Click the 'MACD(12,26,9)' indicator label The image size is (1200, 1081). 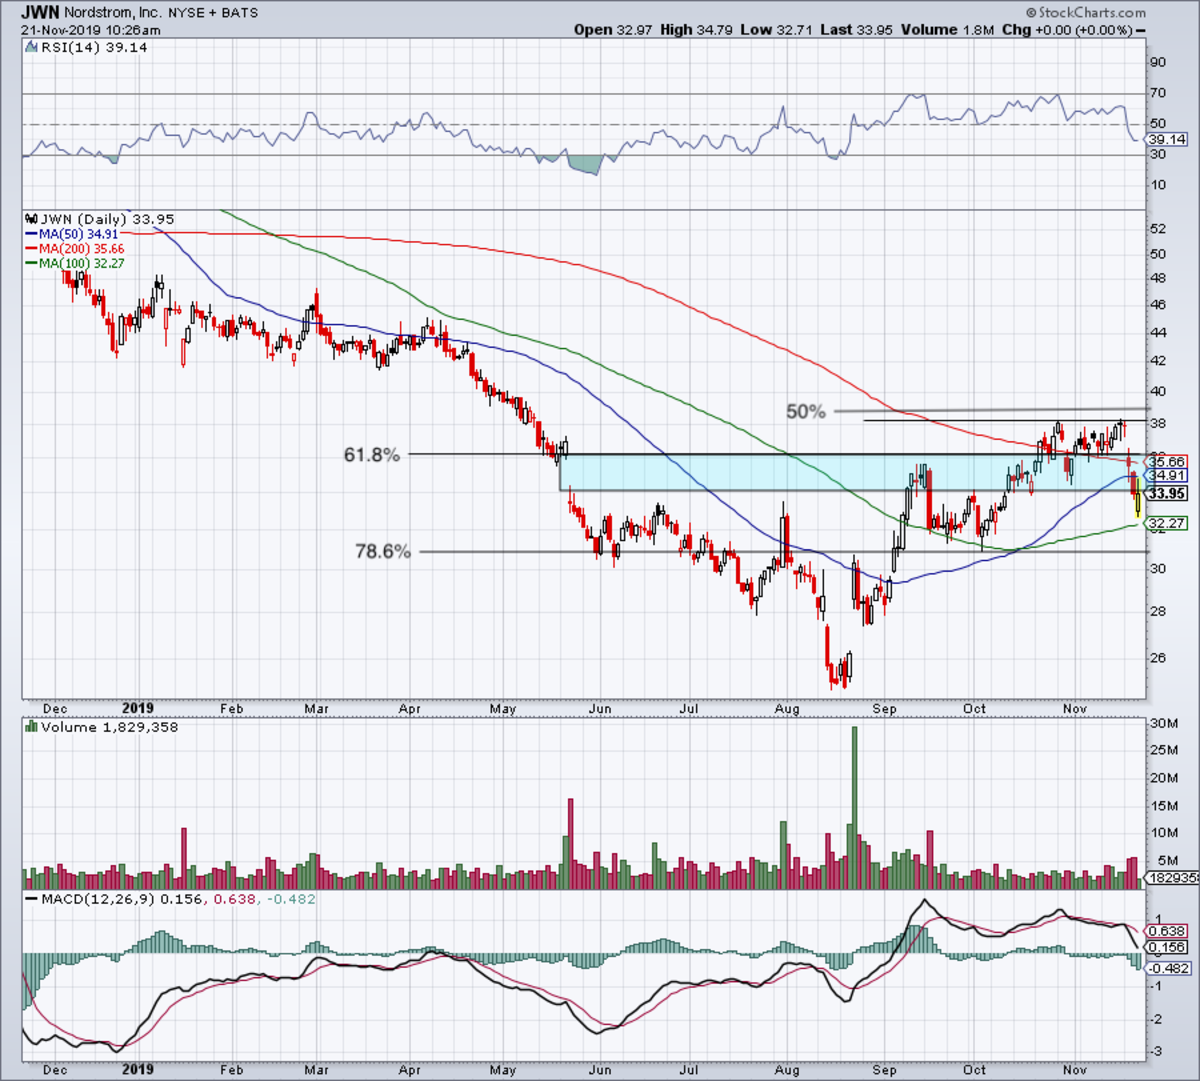(96, 899)
